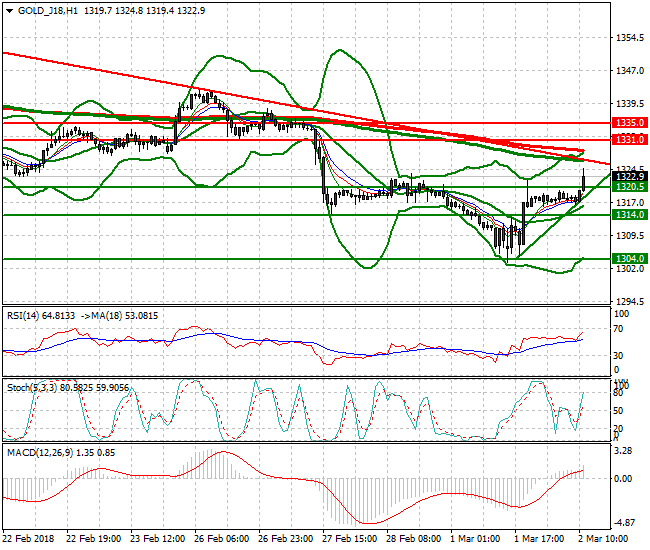This screenshot has height=550, width=650.
Task: Select the GOLD_J18,H1 symbol title
Action: click(x=48, y=11)
